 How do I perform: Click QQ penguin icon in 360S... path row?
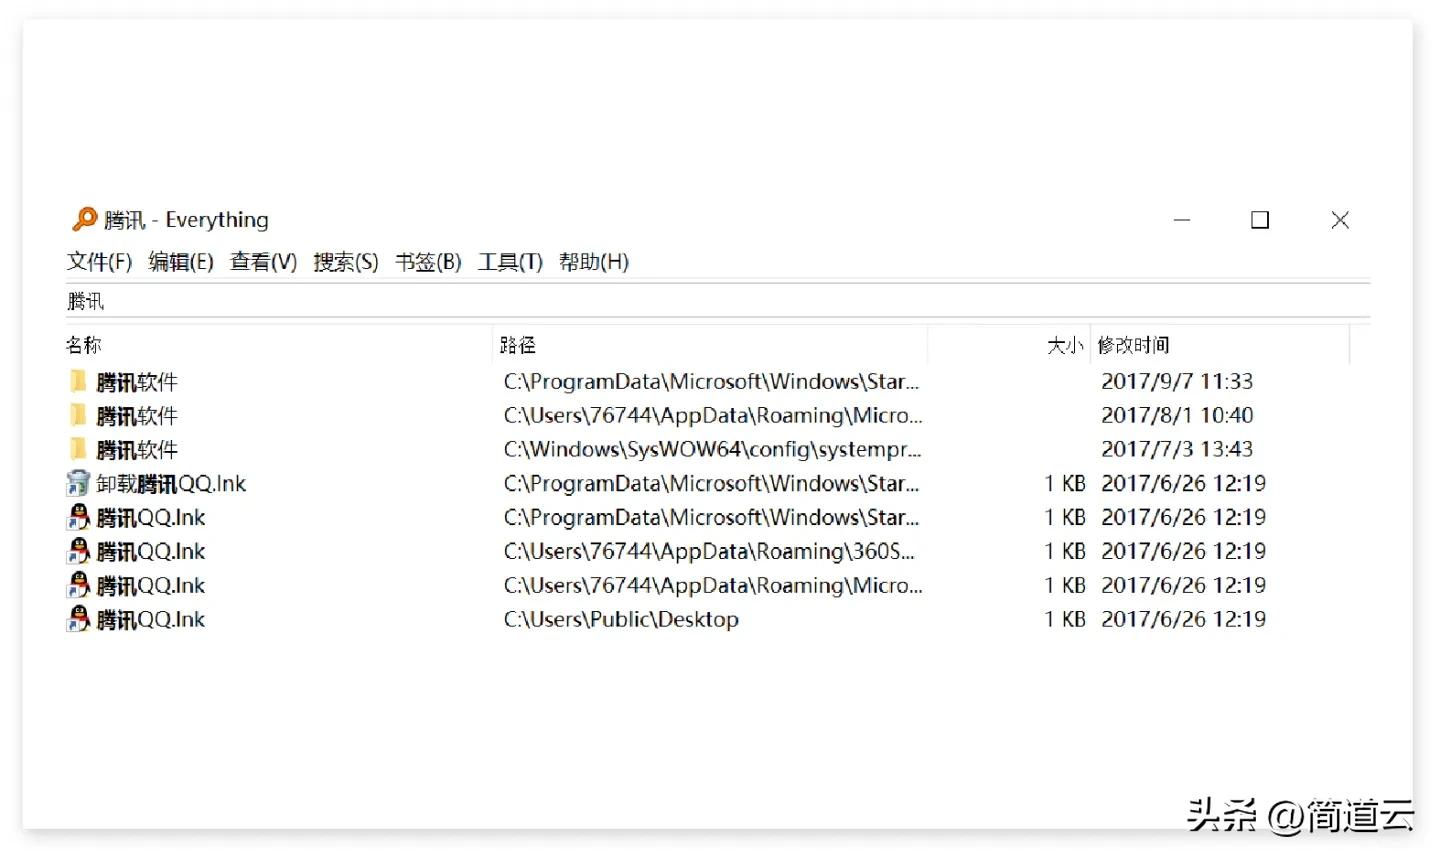point(78,551)
